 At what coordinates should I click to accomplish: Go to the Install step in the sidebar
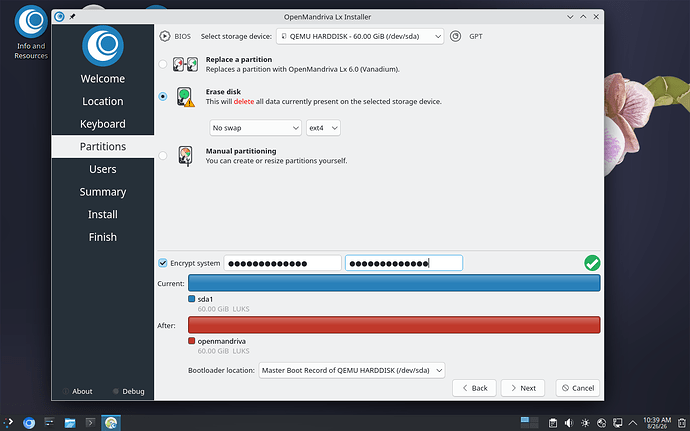pyautogui.click(x=103, y=214)
